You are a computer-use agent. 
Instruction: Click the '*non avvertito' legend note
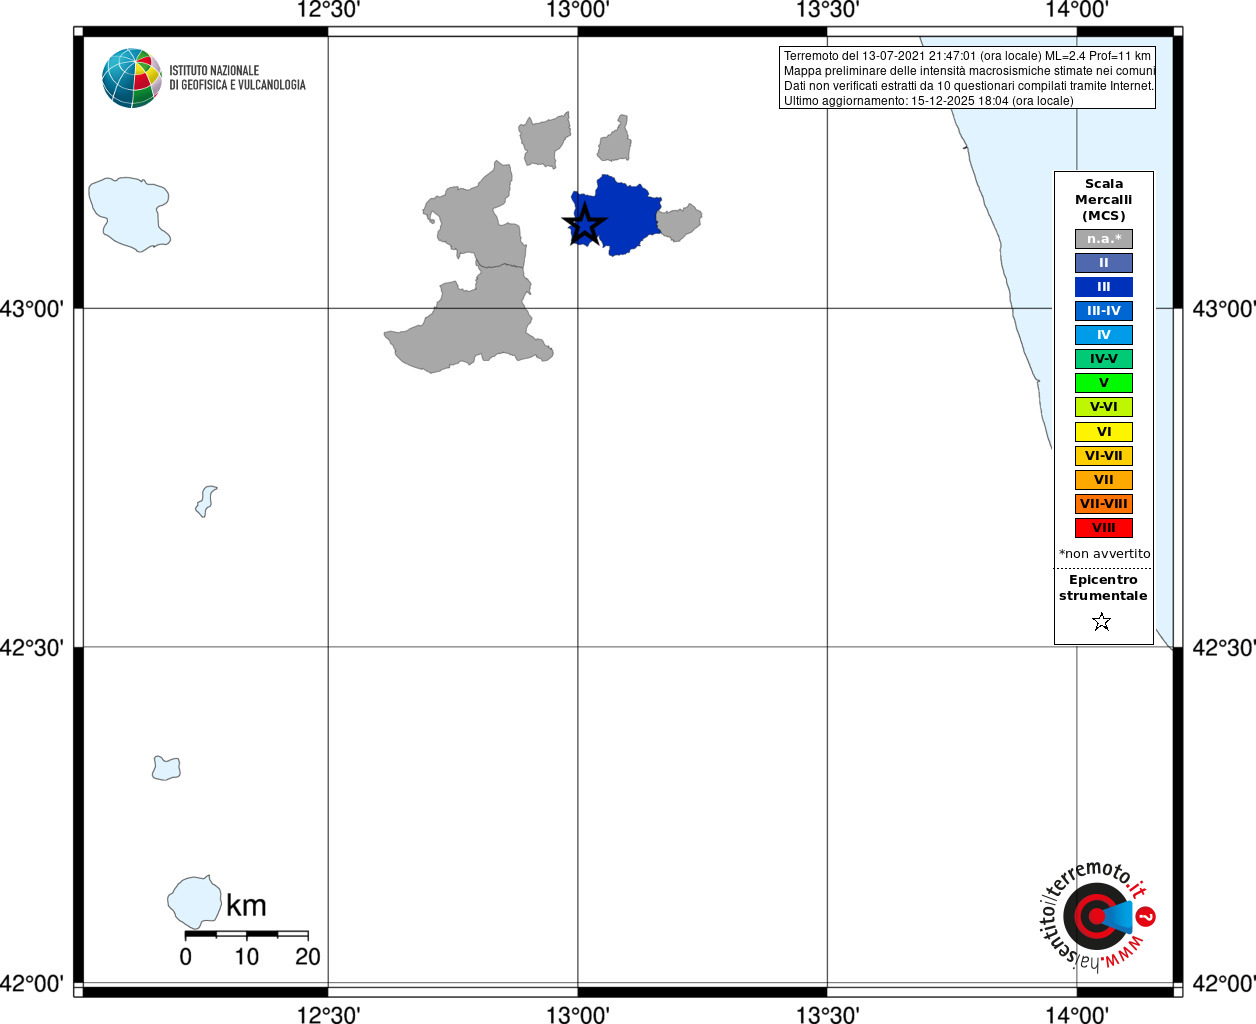pos(1105,554)
